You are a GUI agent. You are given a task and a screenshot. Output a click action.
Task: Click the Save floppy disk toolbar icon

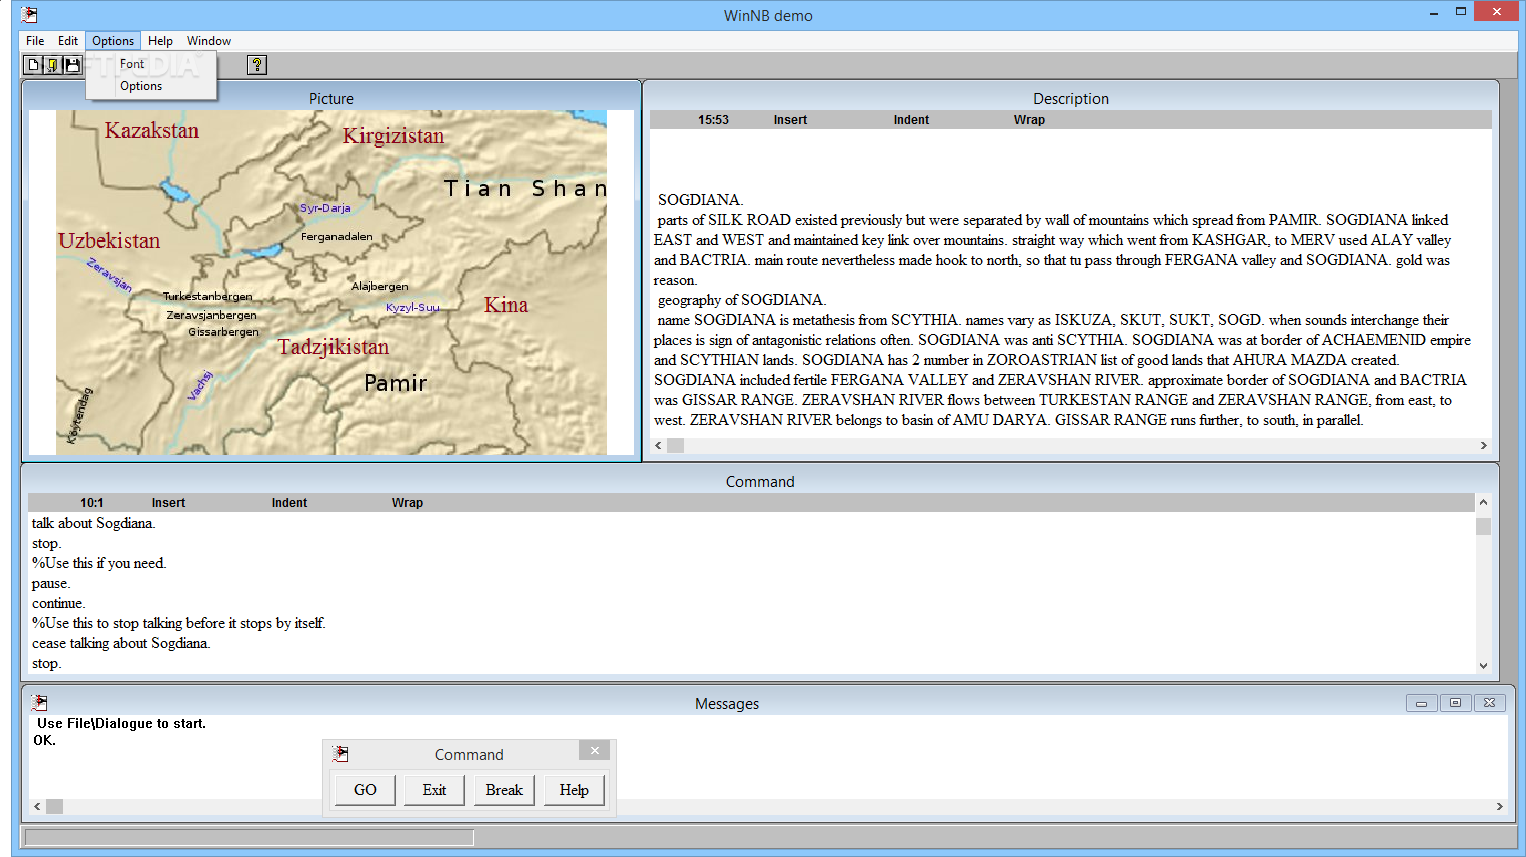(x=72, y=65)
